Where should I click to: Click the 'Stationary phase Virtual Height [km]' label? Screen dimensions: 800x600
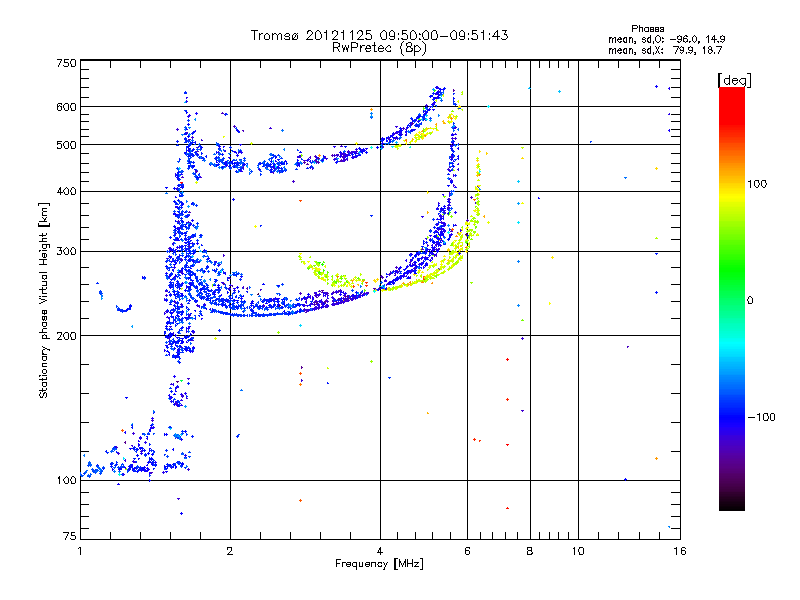coord(43,300)
